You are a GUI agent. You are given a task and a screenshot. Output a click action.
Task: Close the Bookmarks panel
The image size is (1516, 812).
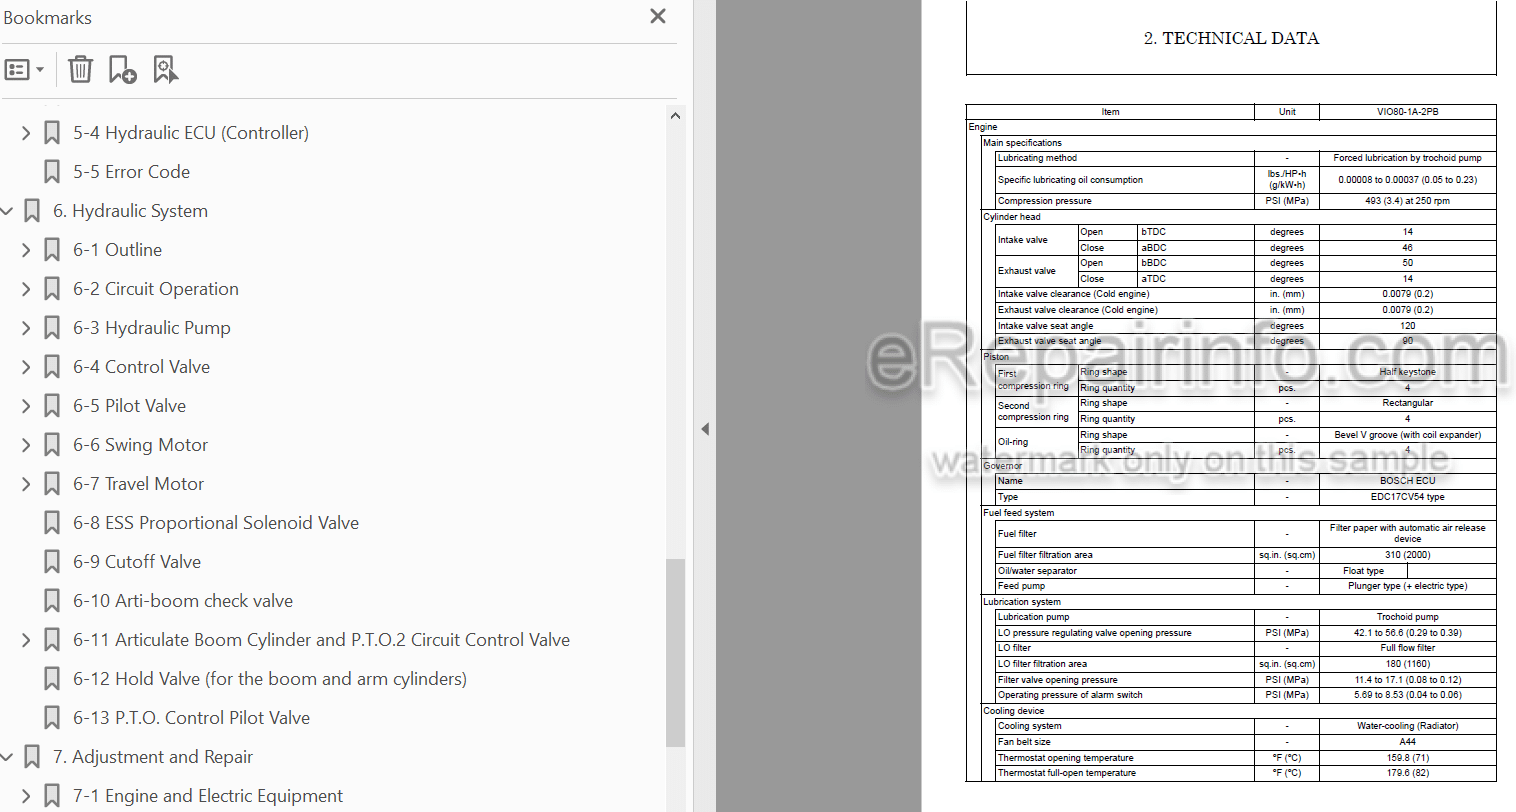[x=658, y=16]
